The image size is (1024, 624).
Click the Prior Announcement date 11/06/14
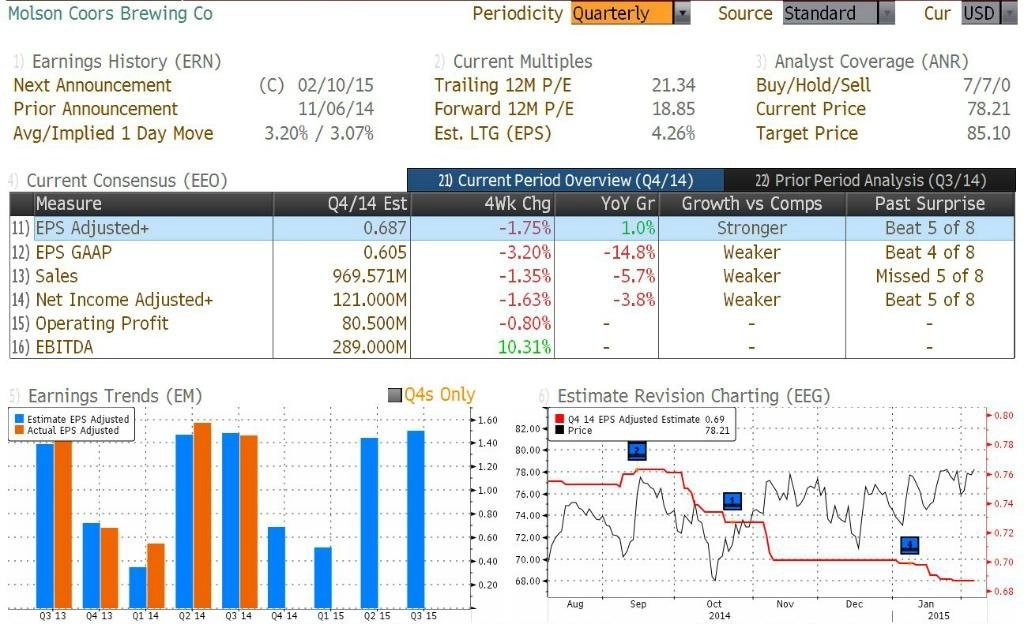tap(336, 108)
